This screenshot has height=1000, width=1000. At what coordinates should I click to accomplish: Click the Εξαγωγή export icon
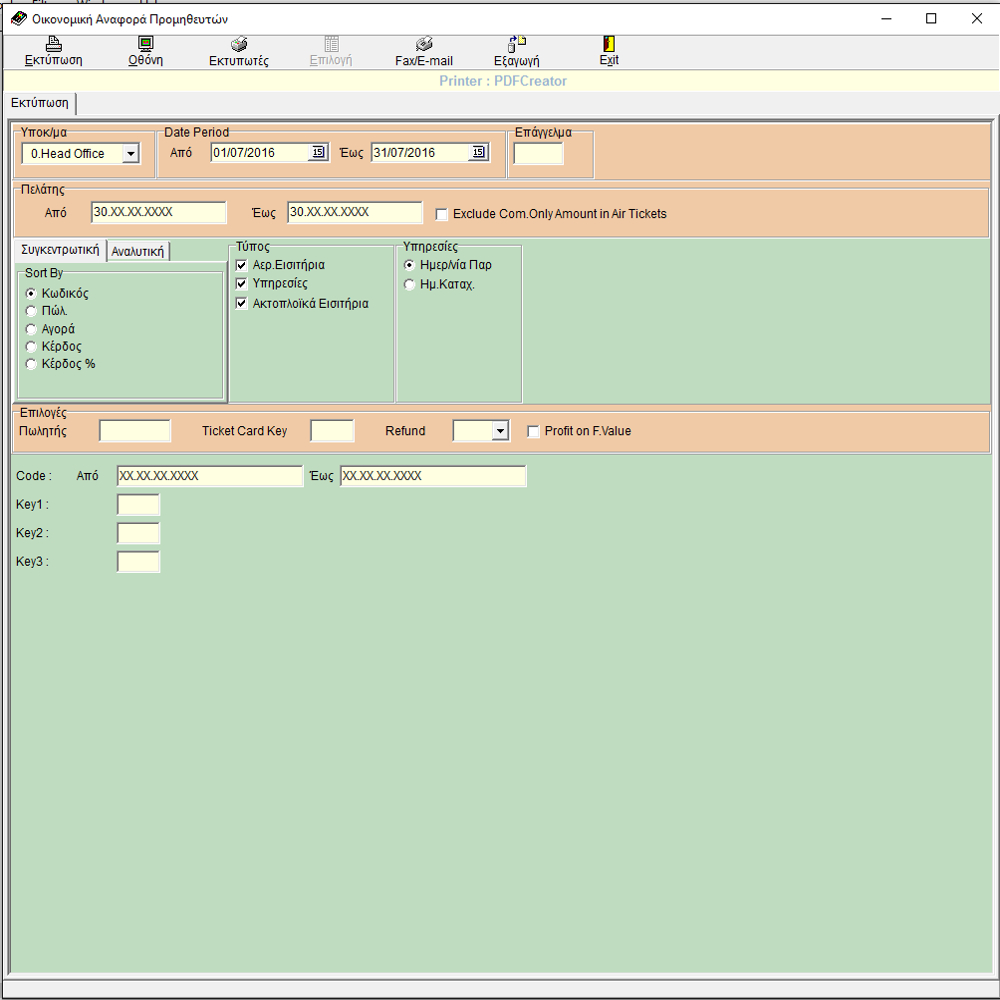pos(517,44)
